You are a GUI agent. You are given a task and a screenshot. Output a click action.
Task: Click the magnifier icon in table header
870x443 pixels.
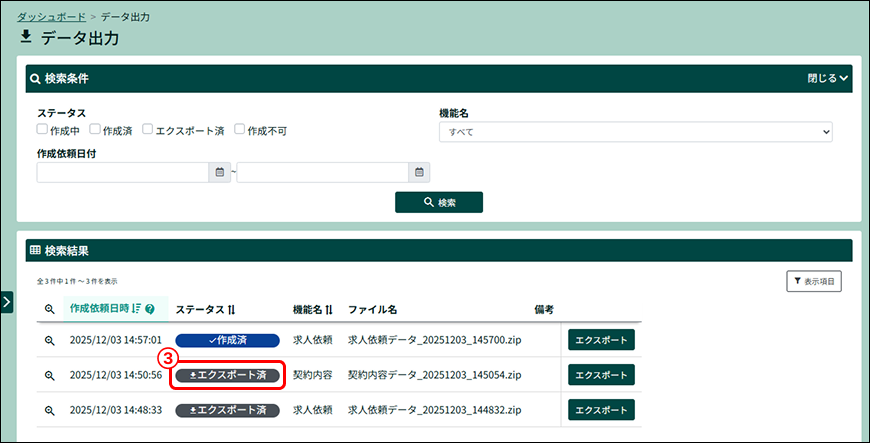pyautogui.click(x=50, y=310)
